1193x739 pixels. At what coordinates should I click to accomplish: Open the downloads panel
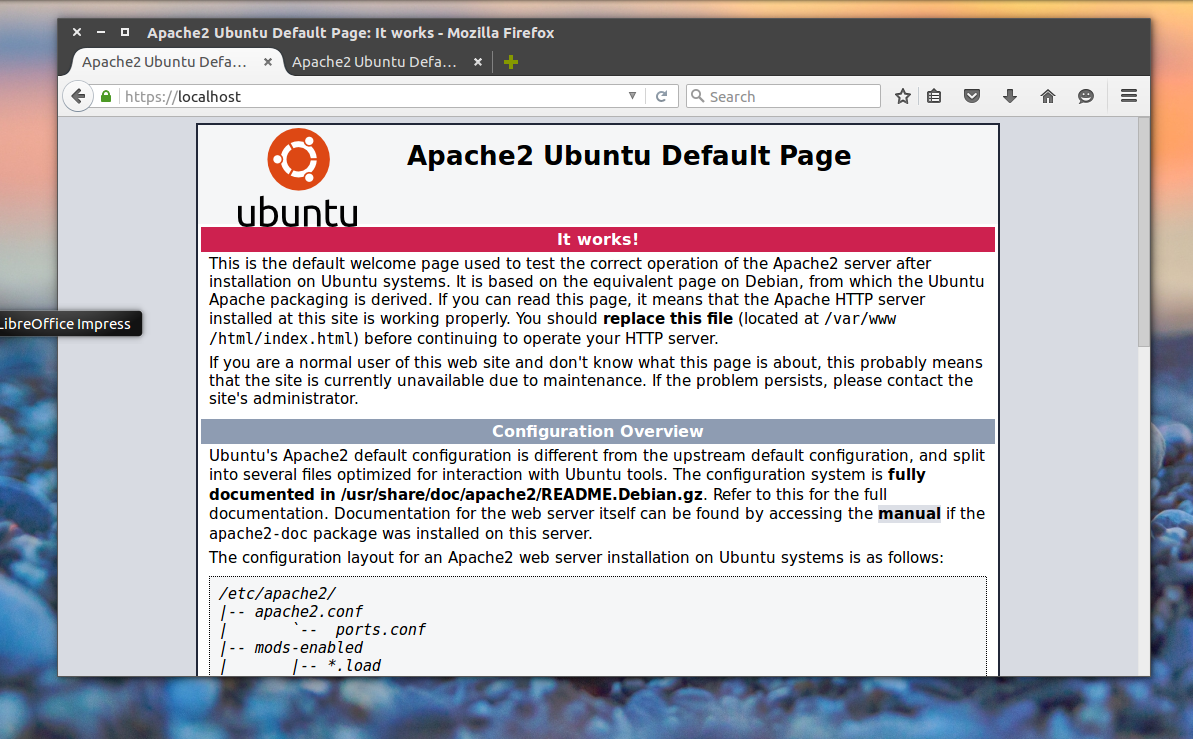tap(1010, 97)
